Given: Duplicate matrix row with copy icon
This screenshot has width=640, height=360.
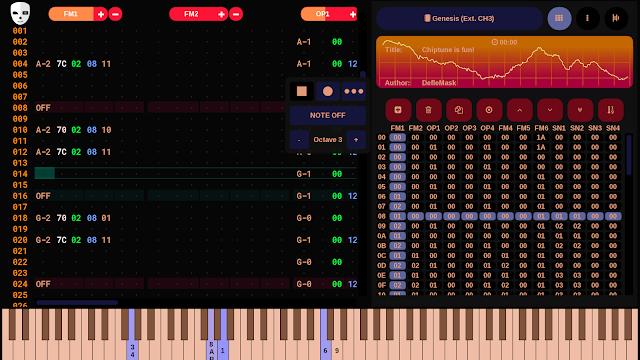Looking at the screenshot, I should click(459, 110).
